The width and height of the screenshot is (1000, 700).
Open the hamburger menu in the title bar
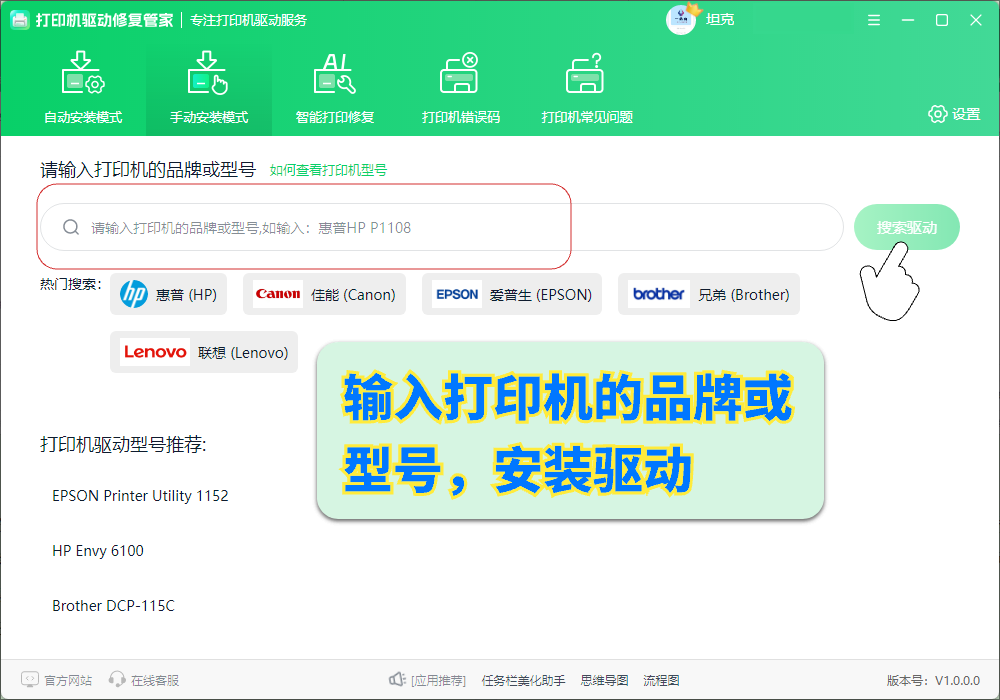(x=874, y=20)
